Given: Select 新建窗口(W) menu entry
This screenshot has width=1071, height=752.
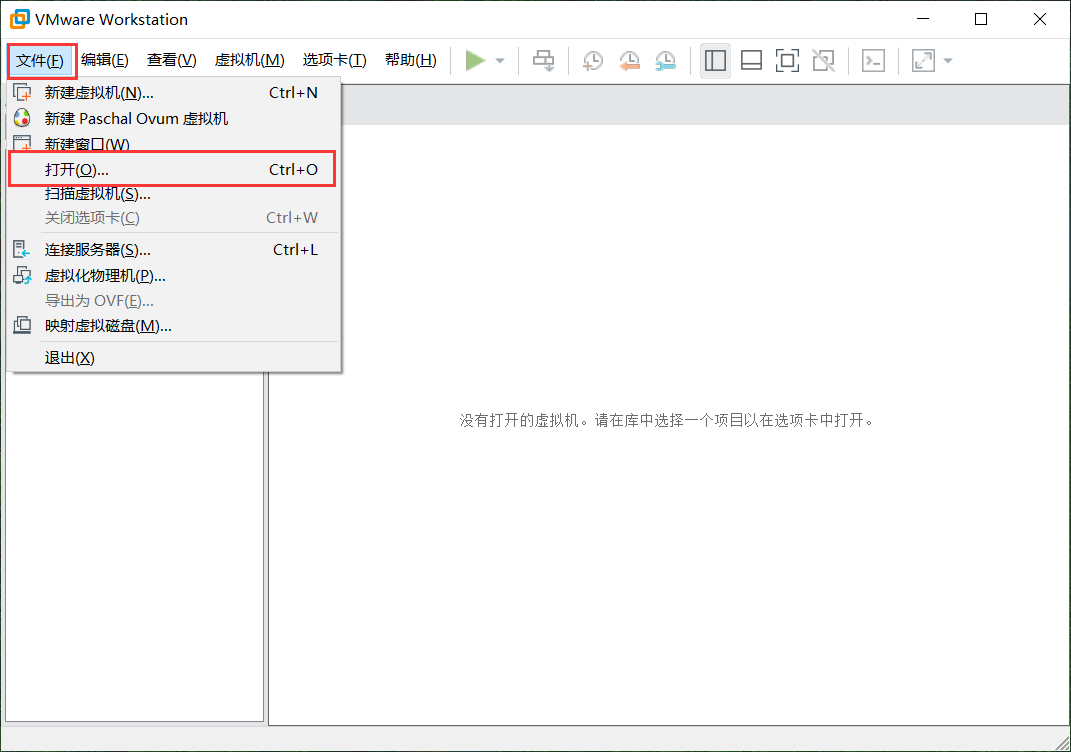Looking at the screenshot, I should 173,143.
